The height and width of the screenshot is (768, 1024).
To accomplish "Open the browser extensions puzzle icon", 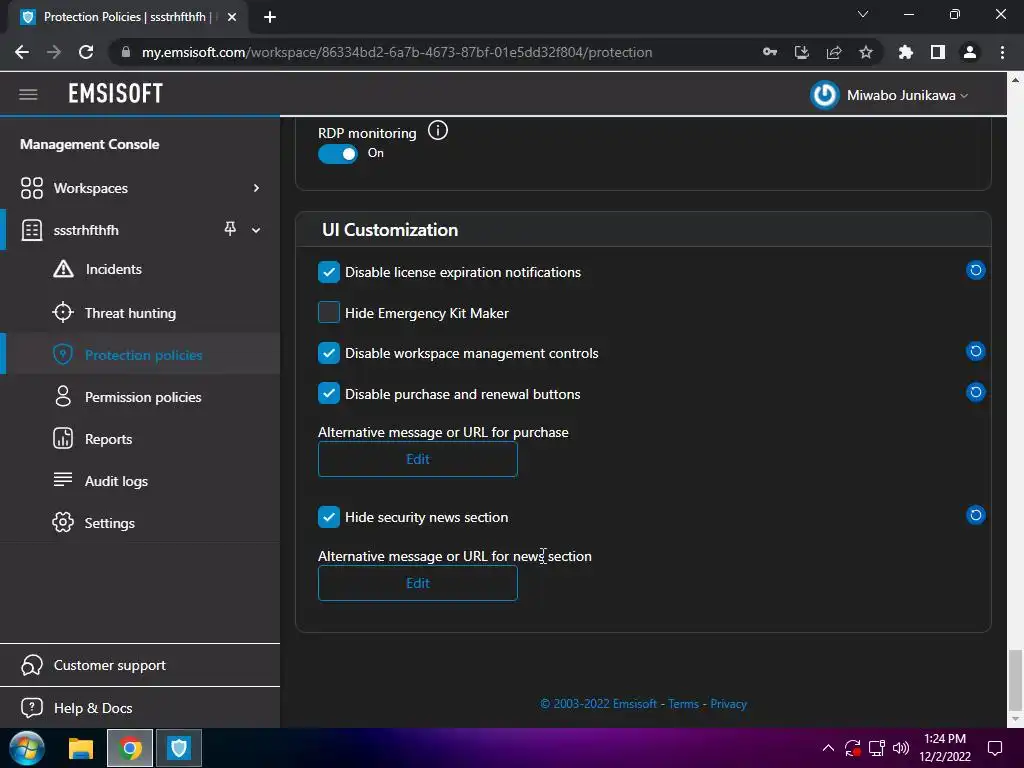I will [905, 52].
